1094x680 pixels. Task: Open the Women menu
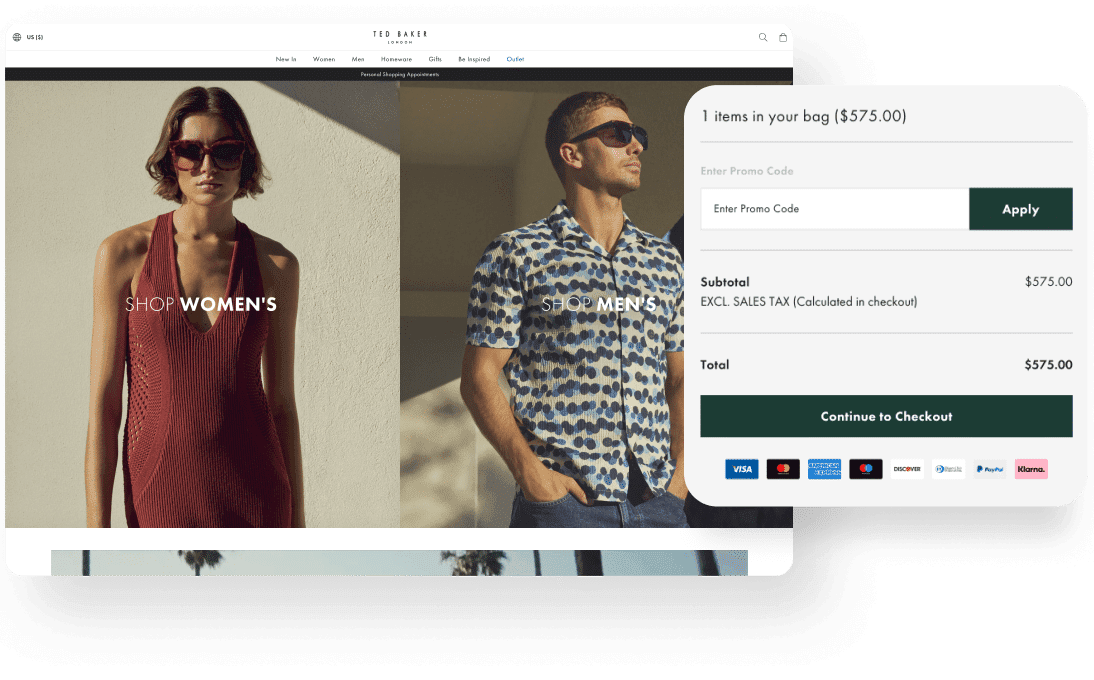324,59
